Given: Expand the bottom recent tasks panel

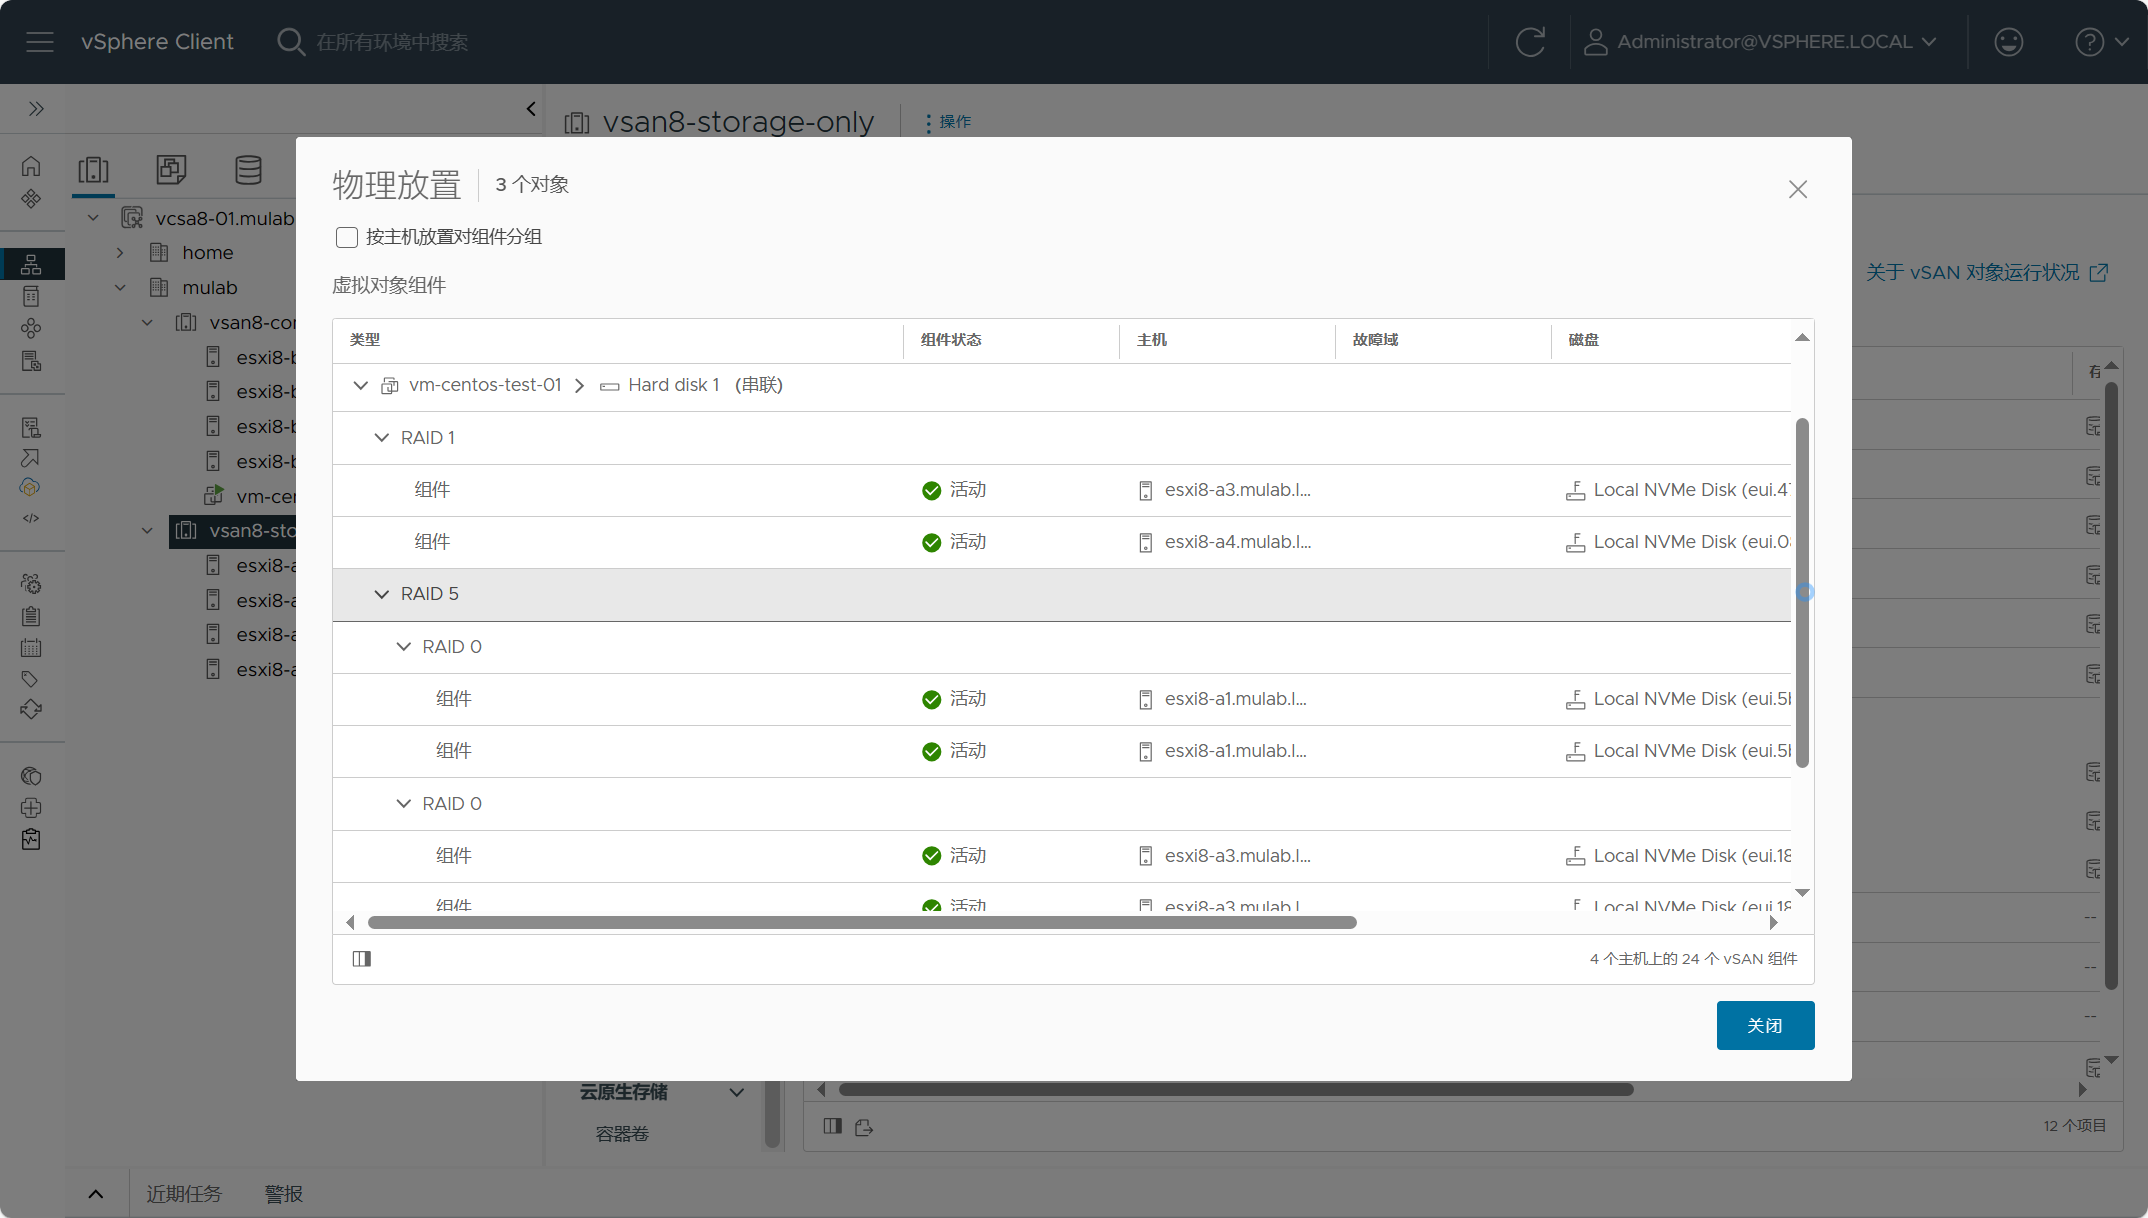Looking at the screenshot, I should [x=96, y=1194].
